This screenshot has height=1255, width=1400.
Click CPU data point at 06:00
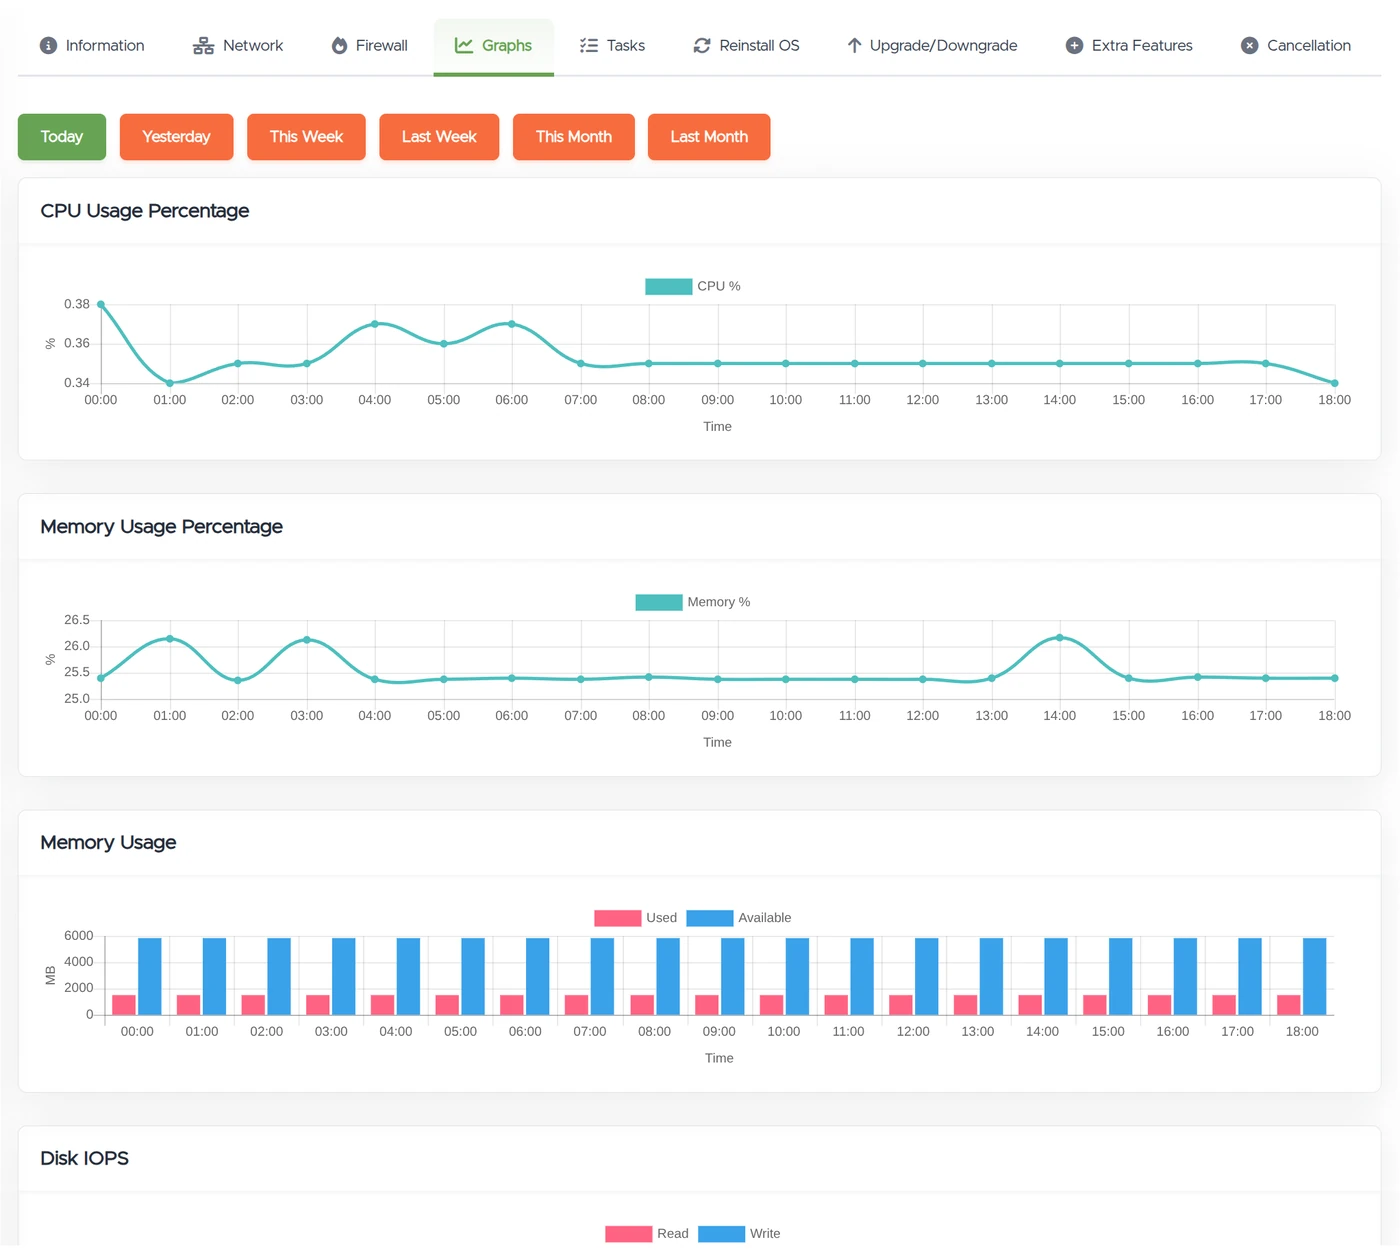(512, 324)
